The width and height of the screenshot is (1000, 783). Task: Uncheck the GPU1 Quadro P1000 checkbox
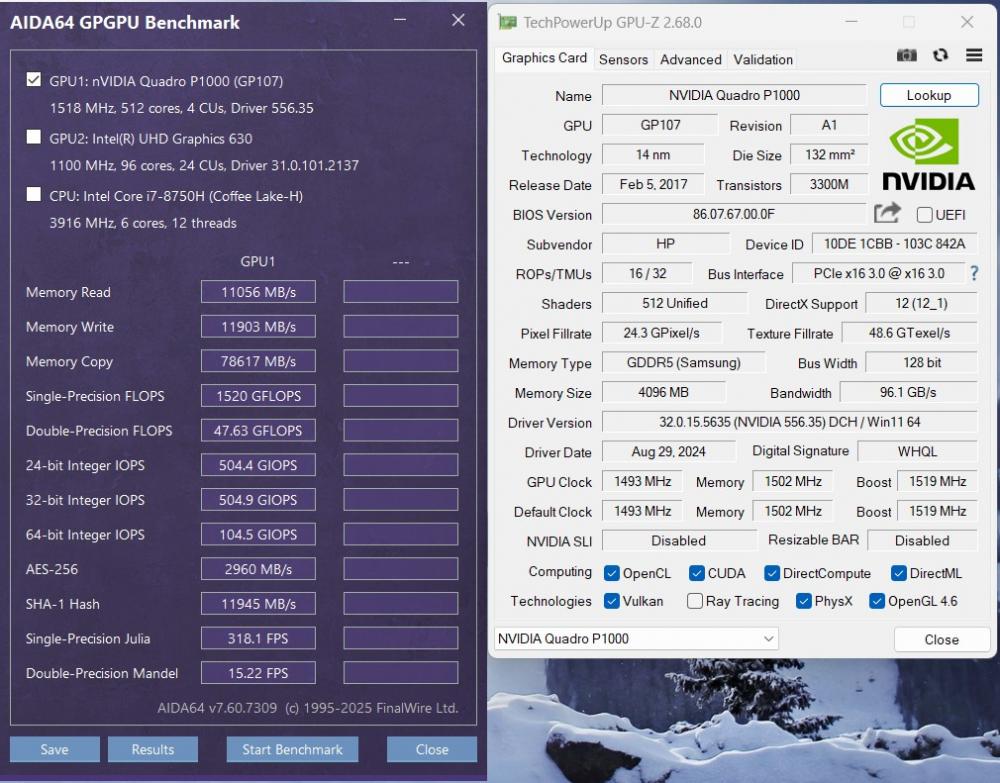click(x=34, y=80)
